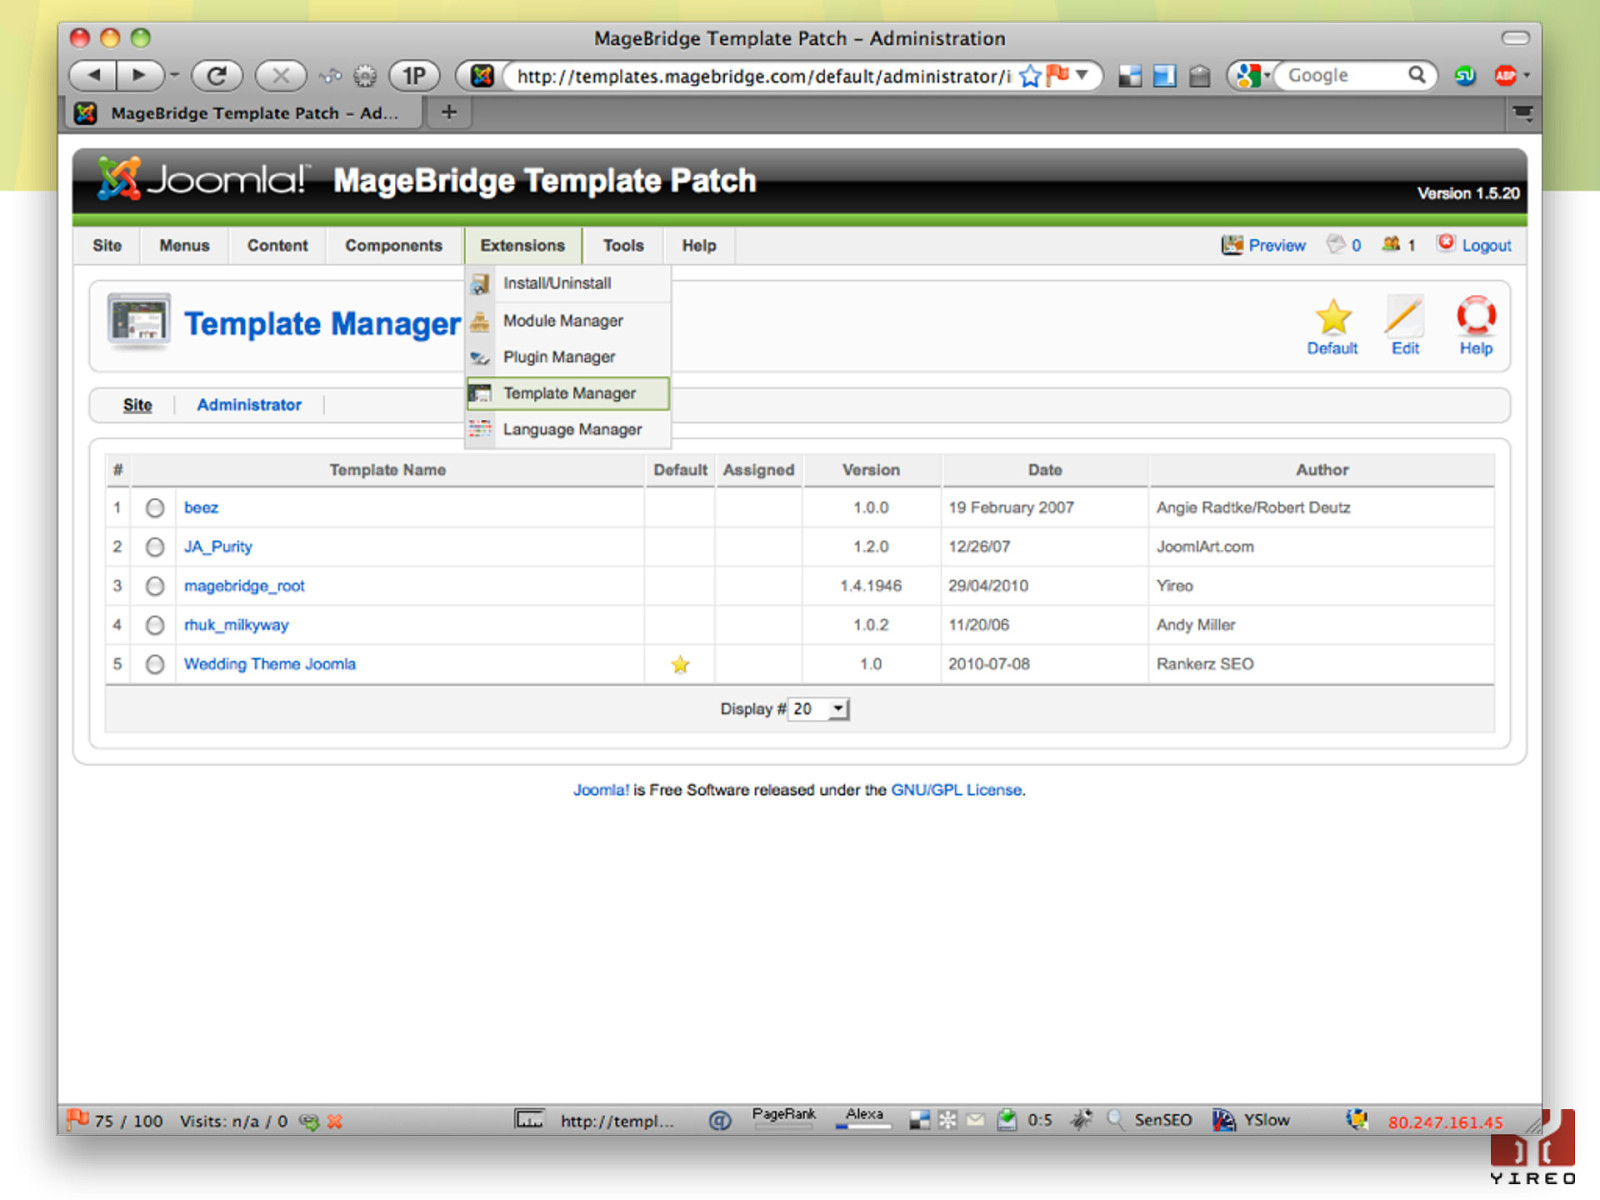Screen dimensions: 1600x1200
Task: Click the SenSEO magnifier status bar icon
Action: pyautogui.click(x=1115, y=1120)
